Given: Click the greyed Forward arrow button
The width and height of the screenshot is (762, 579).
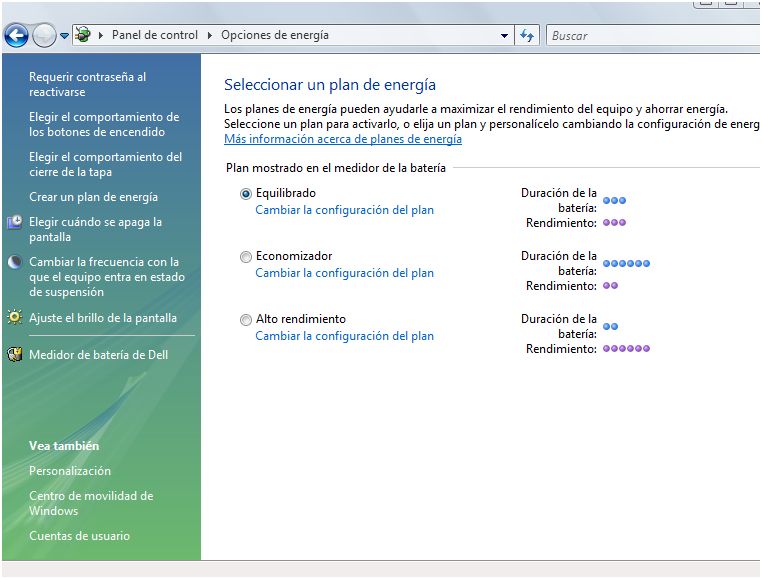Looking at the screenshot, I should [44, 35].
